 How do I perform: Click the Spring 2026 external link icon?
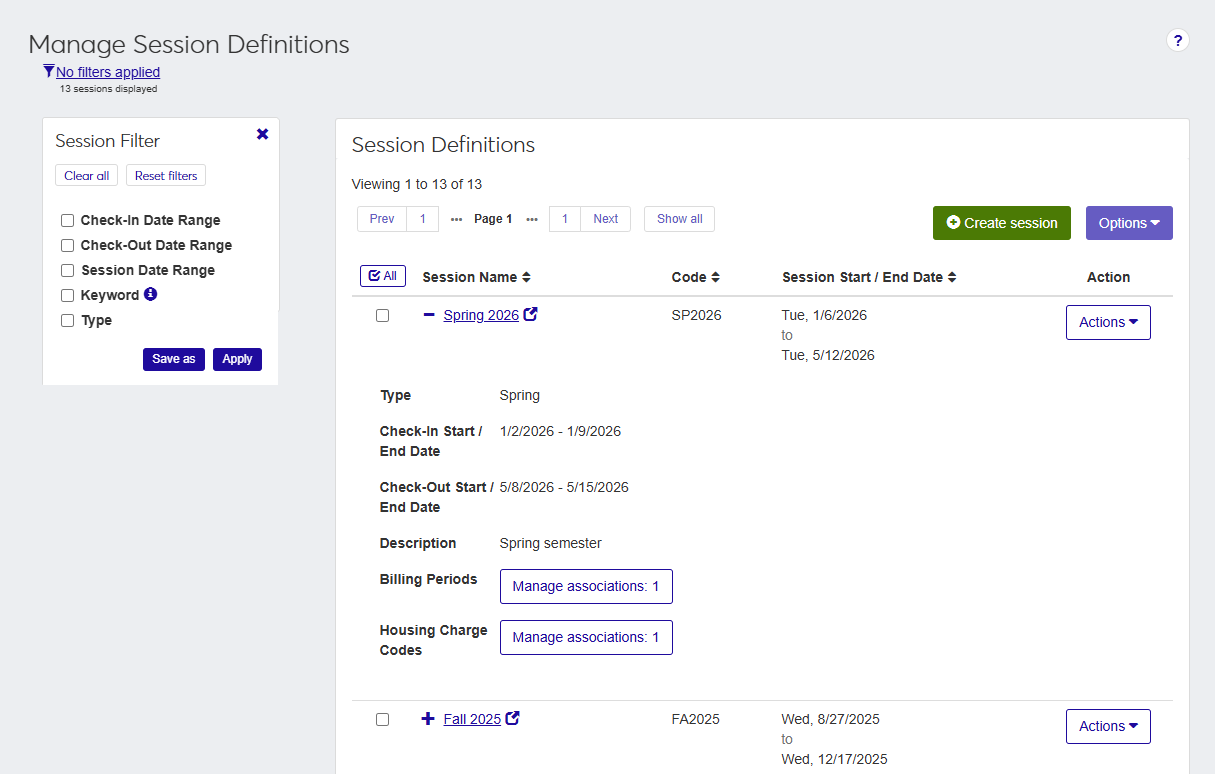529,313
